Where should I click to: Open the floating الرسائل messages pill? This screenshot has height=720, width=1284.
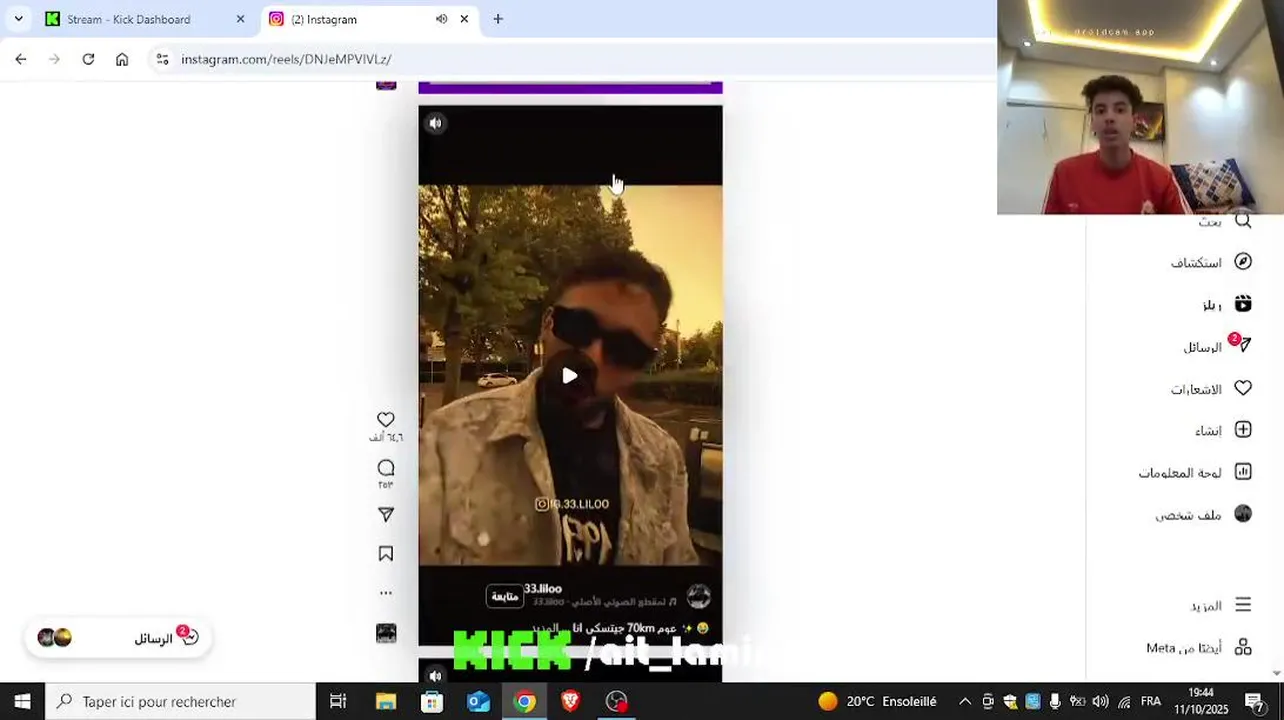coord(118,638)
